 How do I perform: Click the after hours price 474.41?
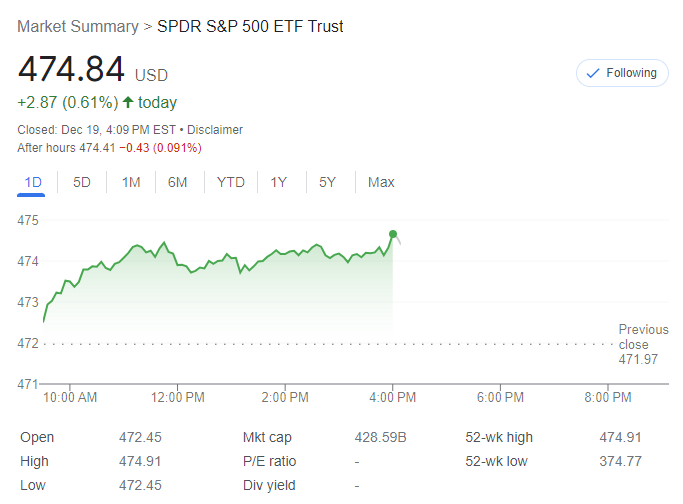97,148
